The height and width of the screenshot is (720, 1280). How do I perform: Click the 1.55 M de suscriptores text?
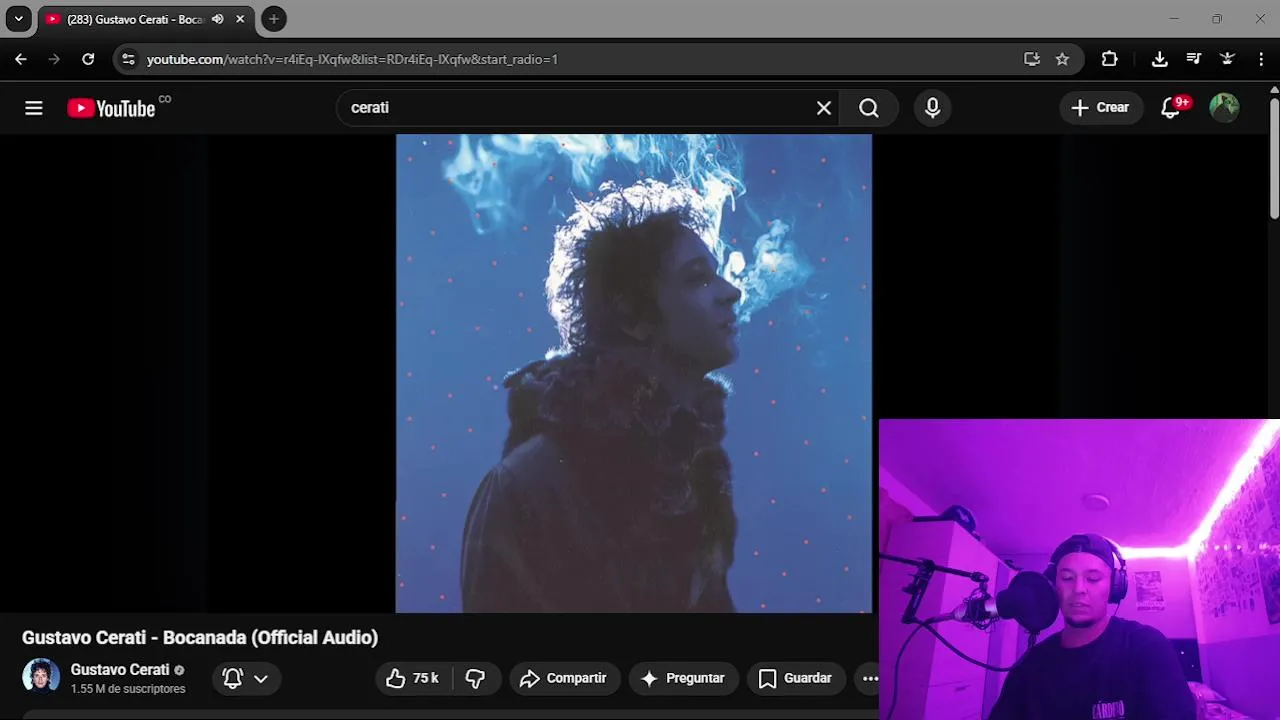pos(128,689)
